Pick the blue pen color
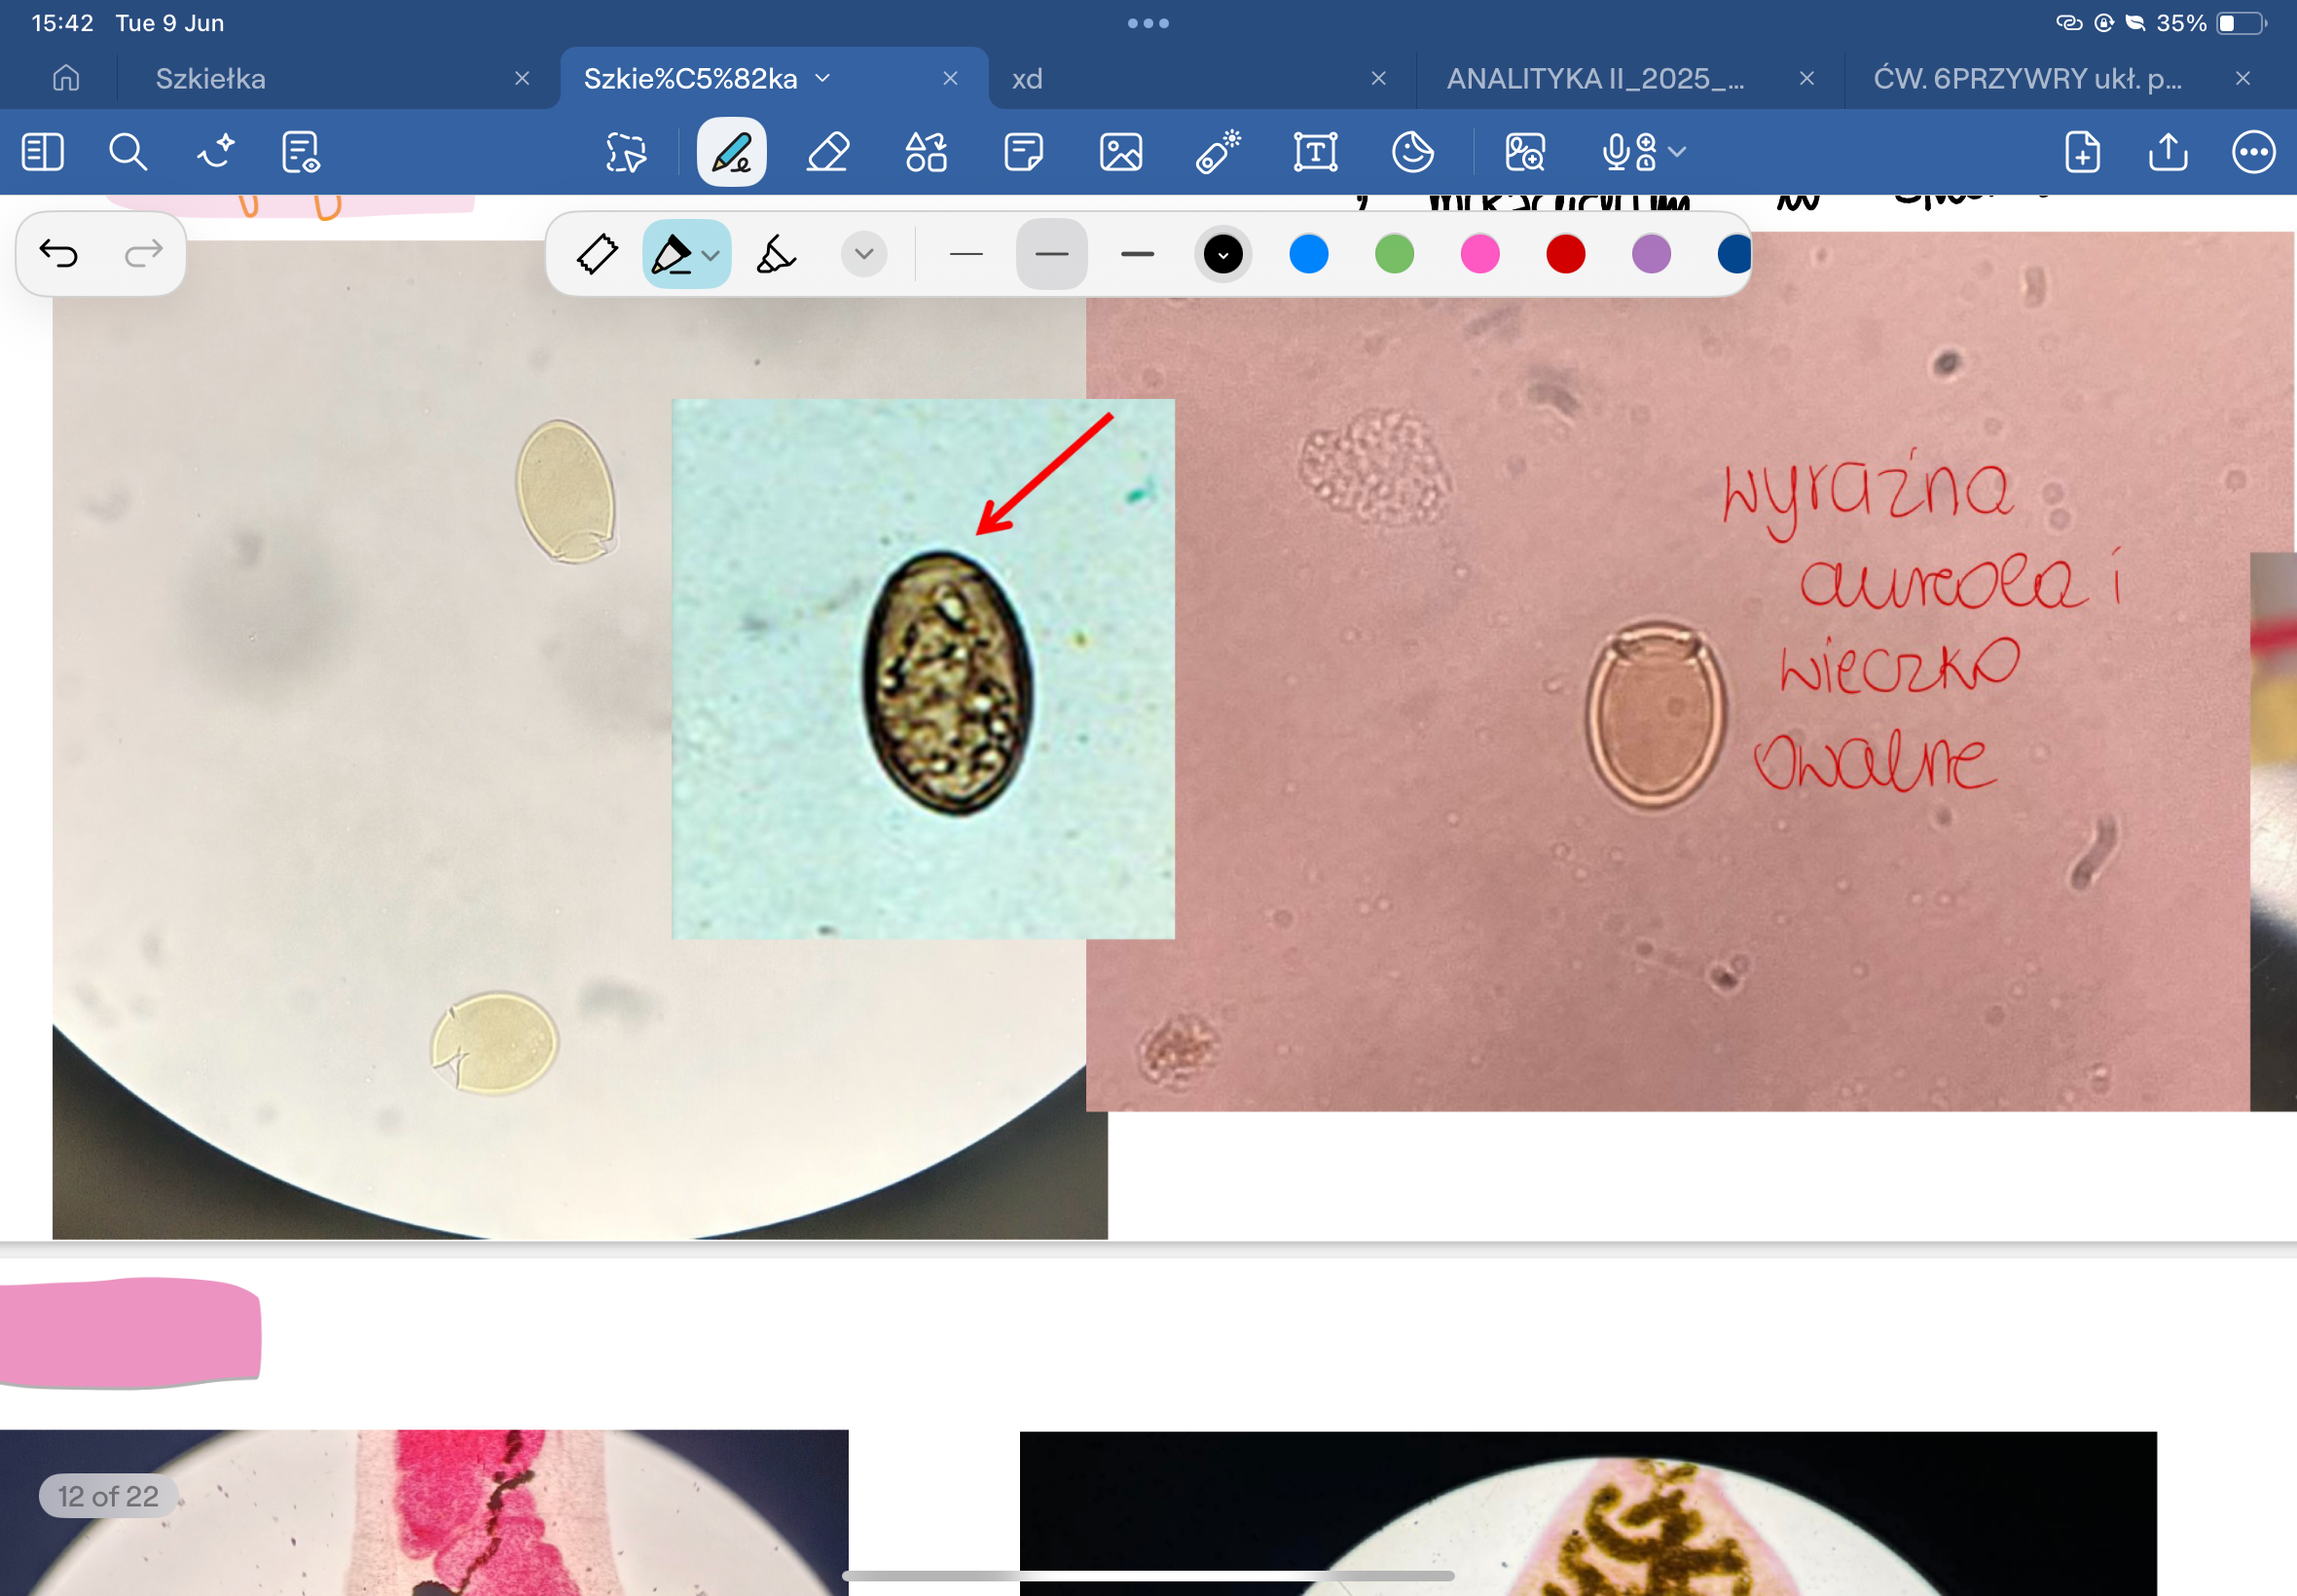 (1309, 254)
